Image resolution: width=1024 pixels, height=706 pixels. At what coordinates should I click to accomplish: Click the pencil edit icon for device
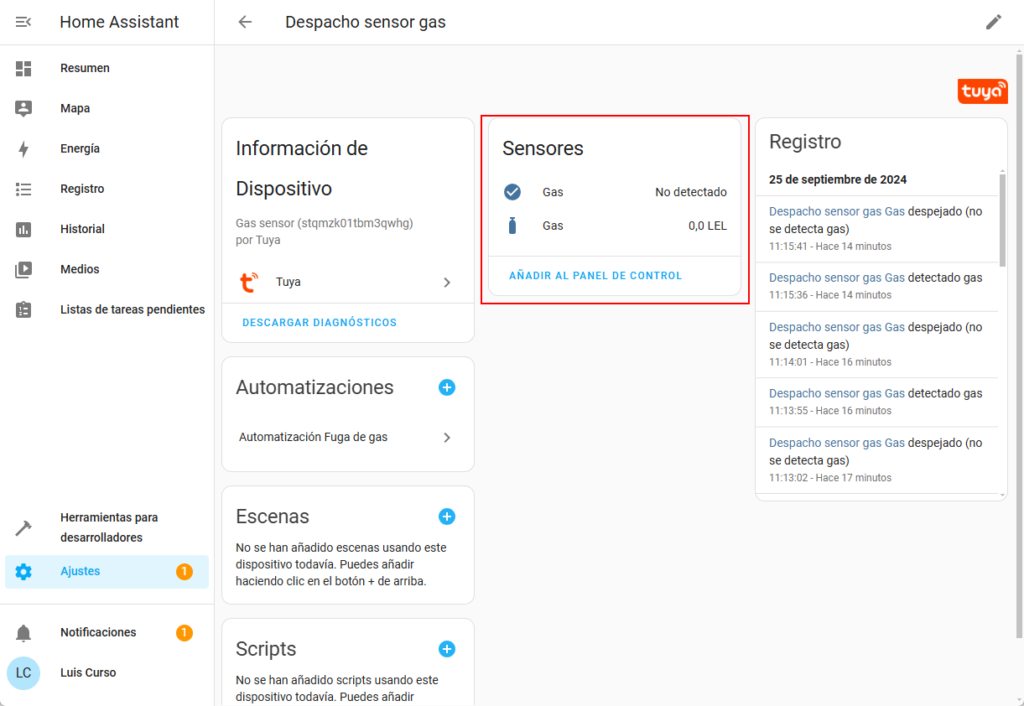[x=993, y=22]
